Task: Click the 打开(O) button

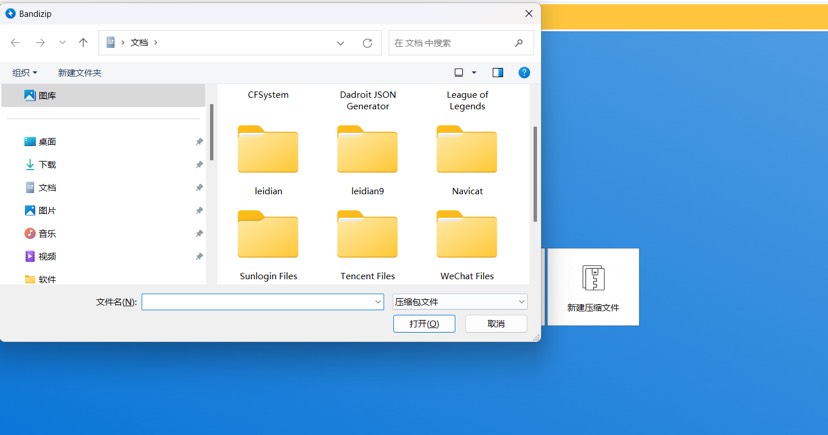Action: (x=424, y=324)
